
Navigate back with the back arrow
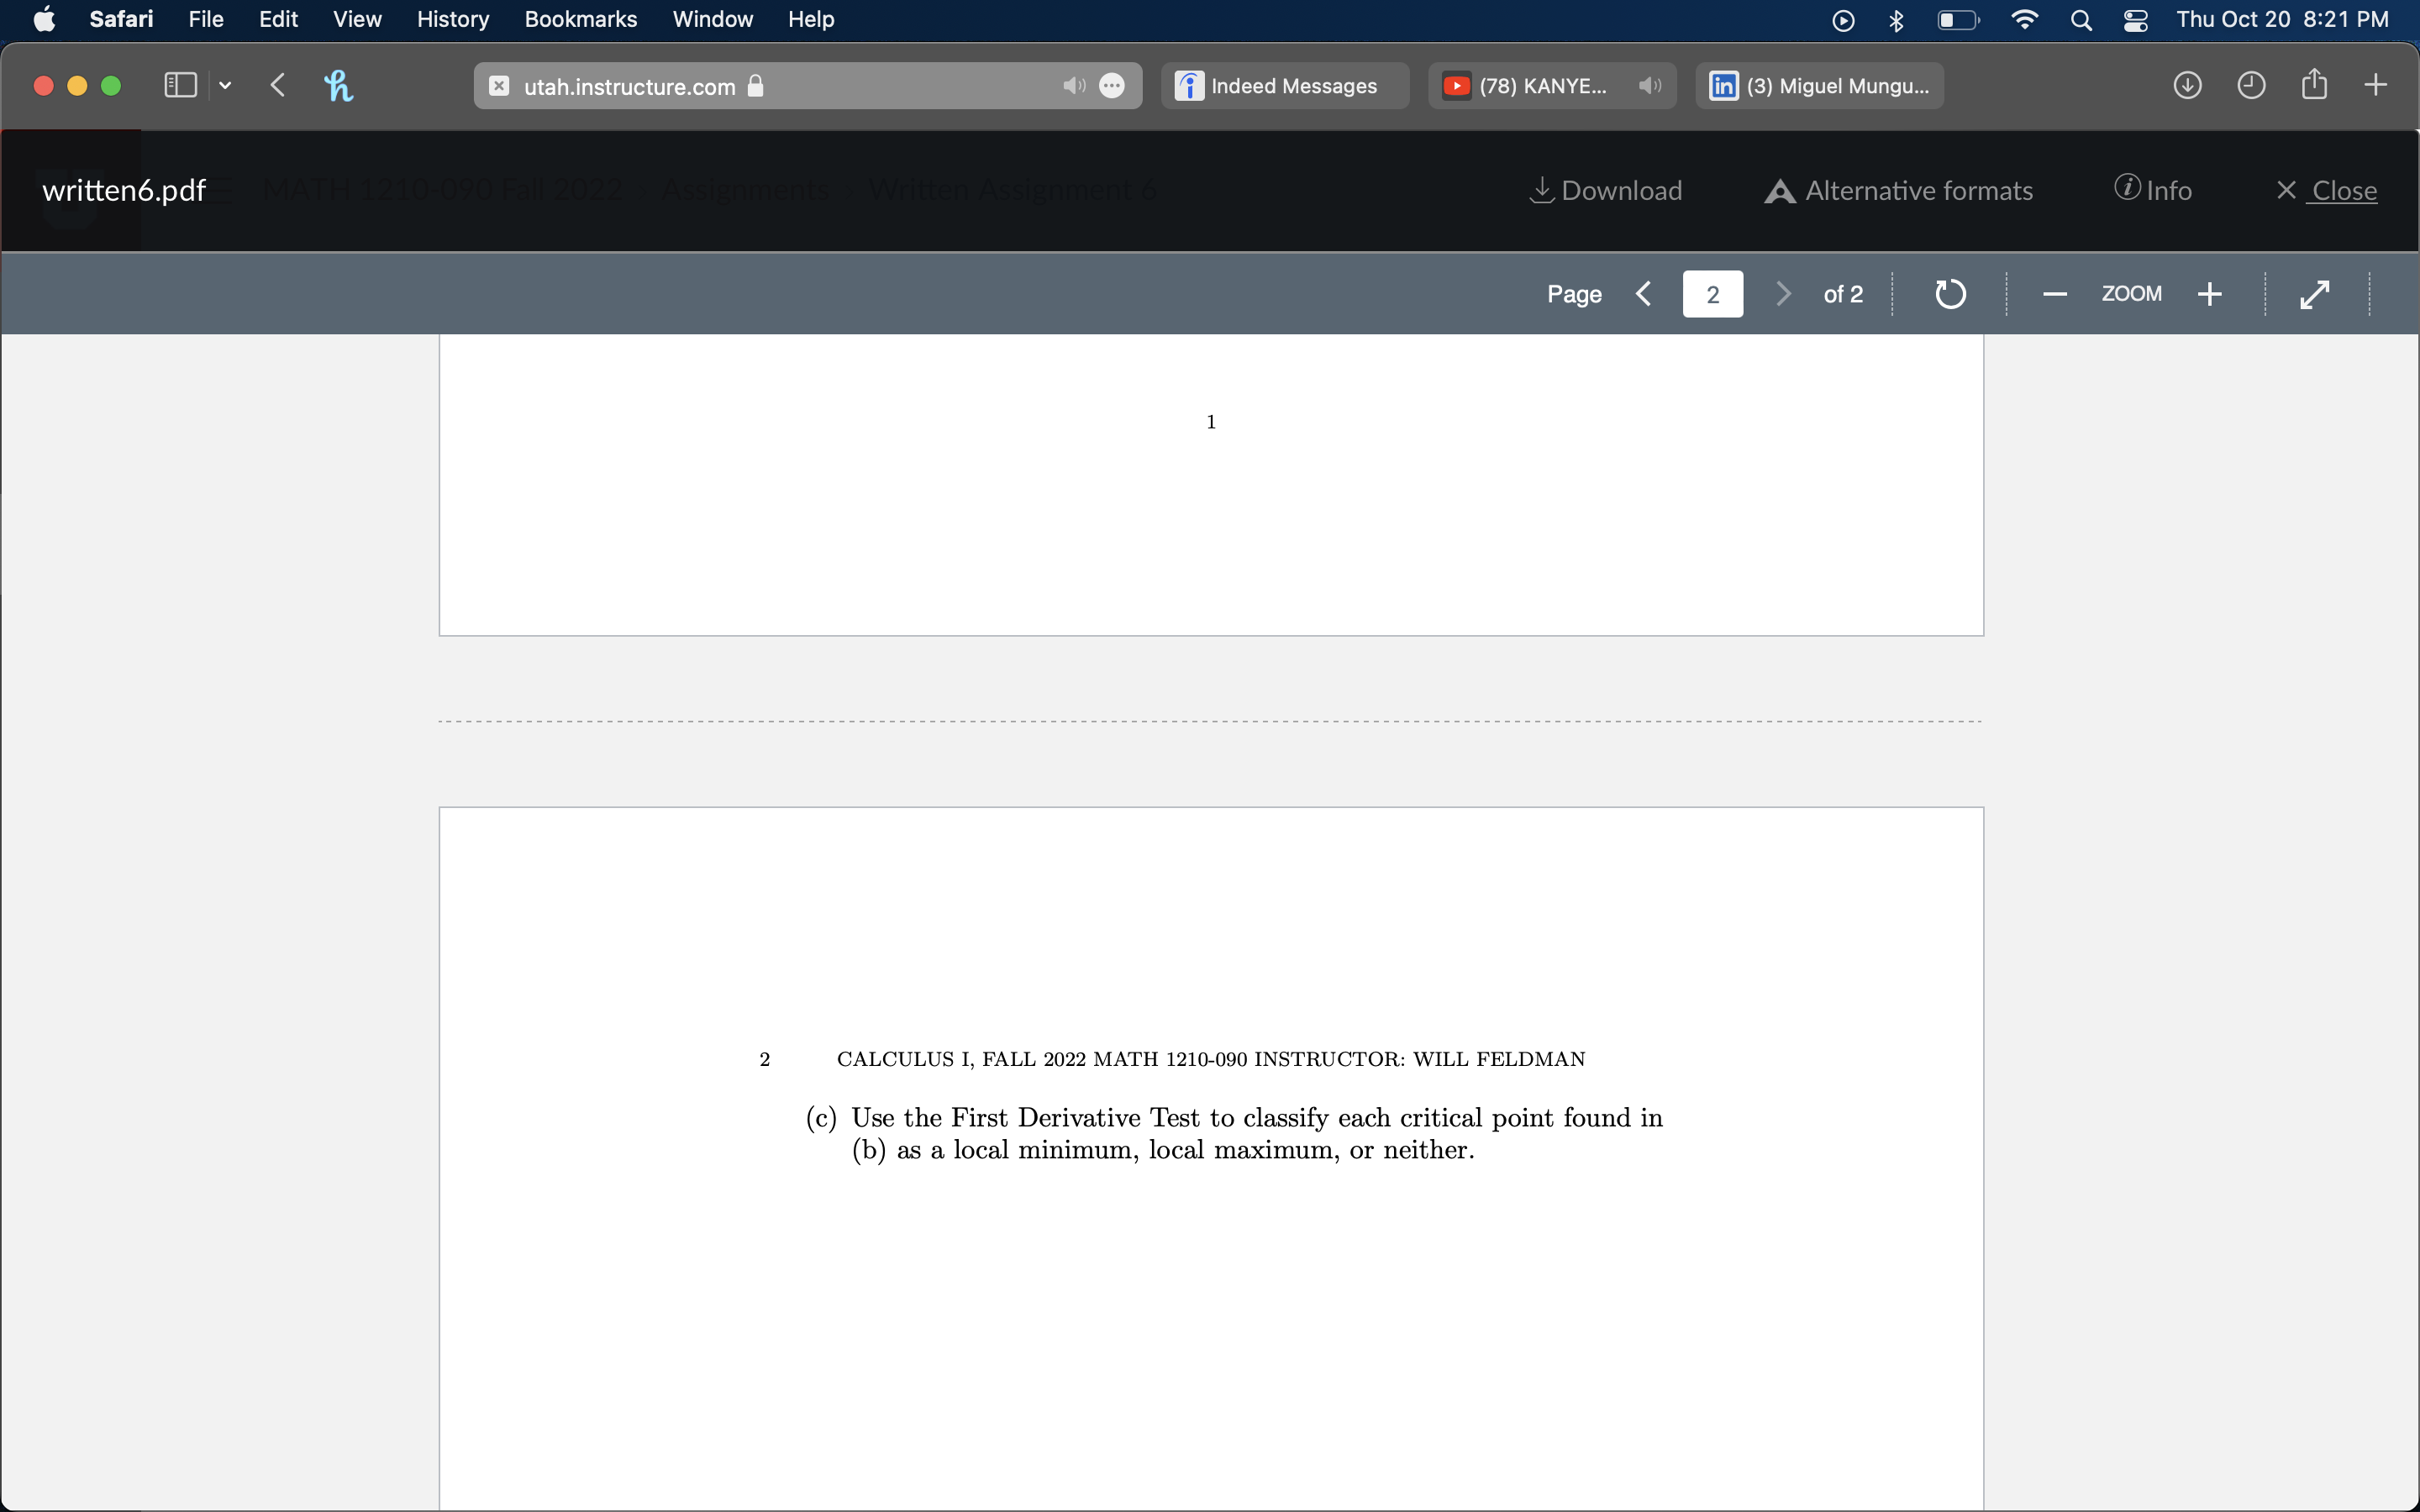point(277,85)
